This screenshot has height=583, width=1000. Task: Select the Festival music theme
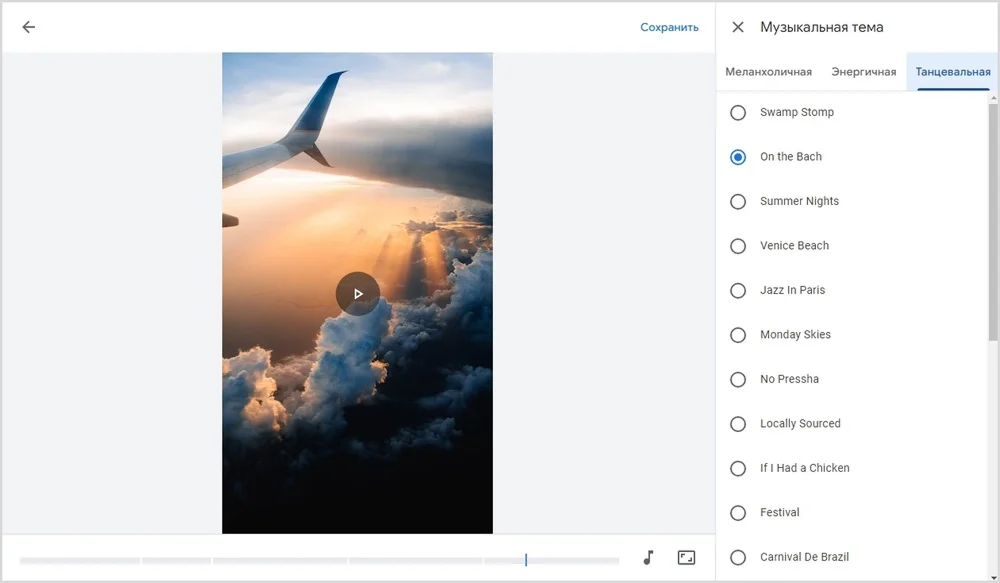(738, 513)
